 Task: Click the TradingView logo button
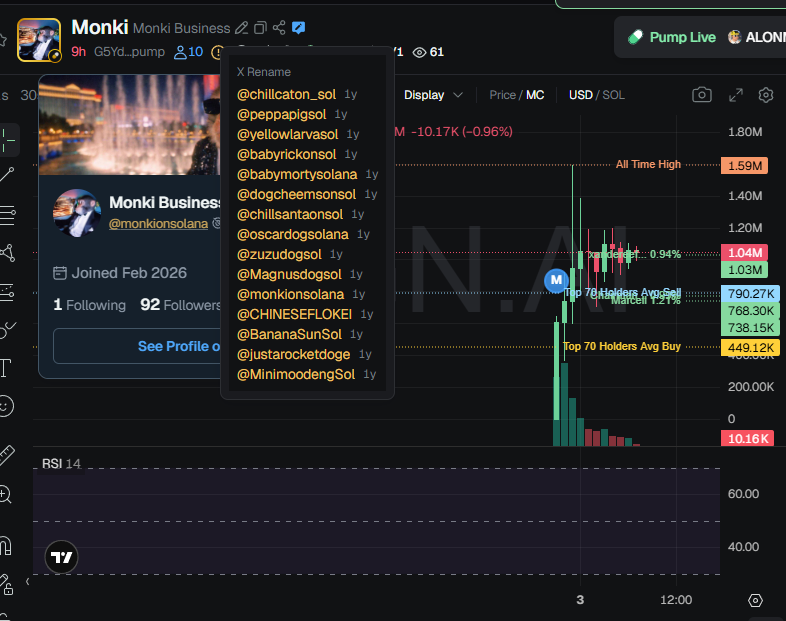(x=62, y=557)
